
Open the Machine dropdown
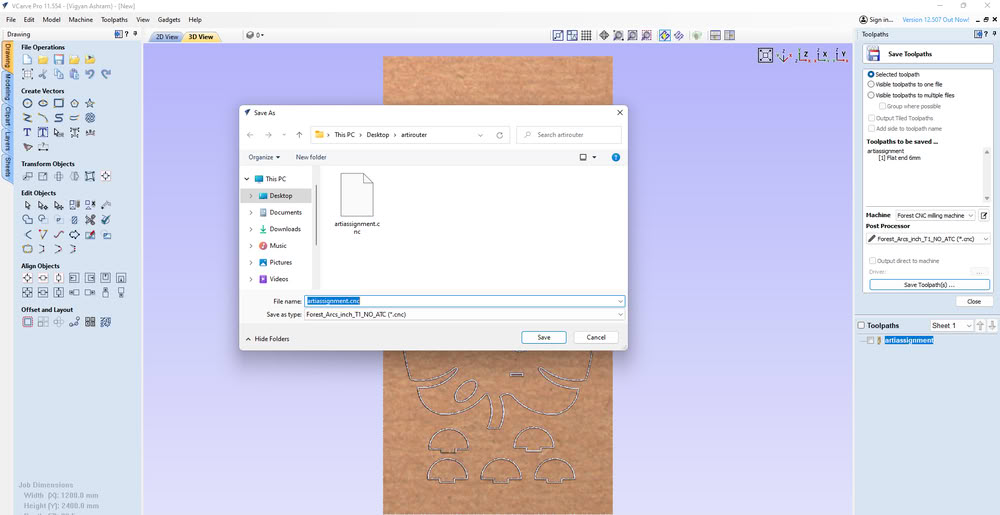coord(935,215)
